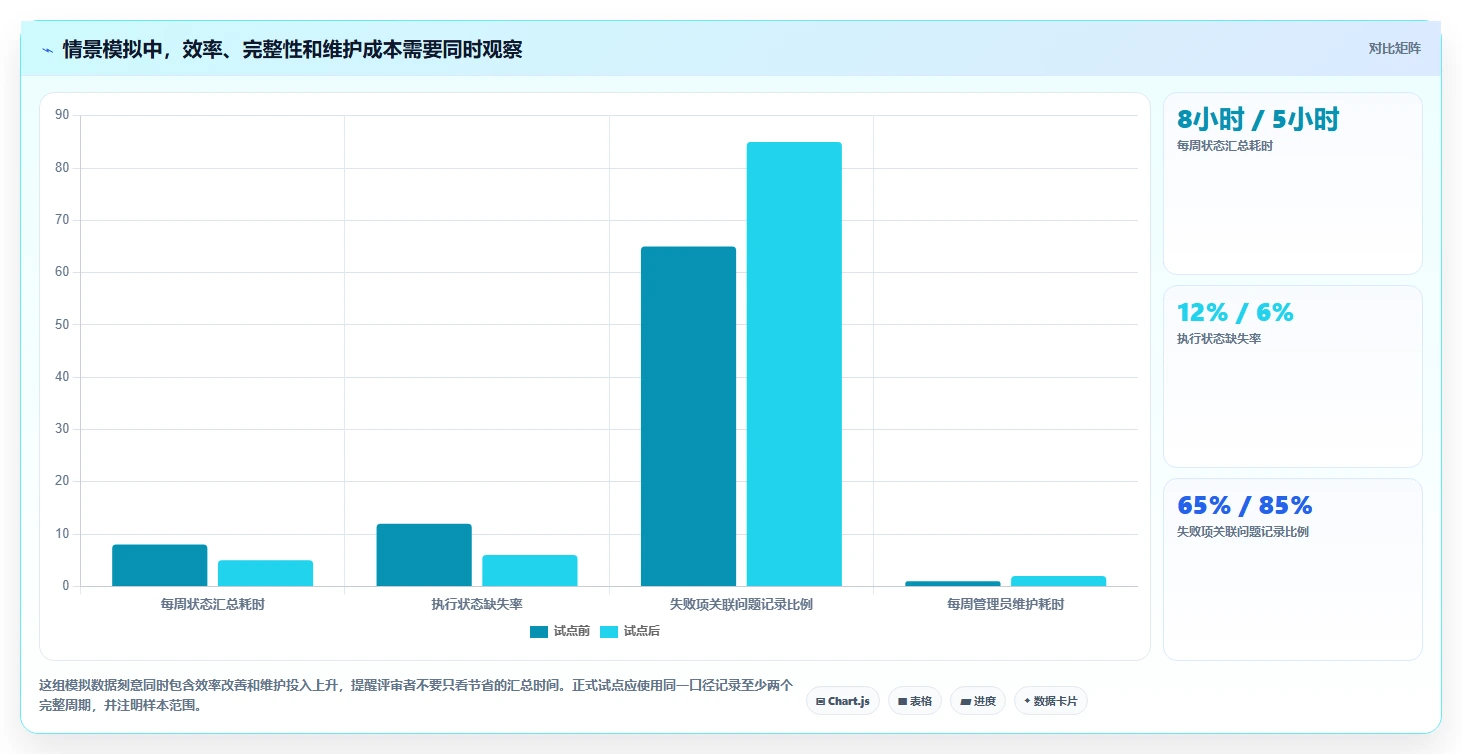The height and width of the screenshot is (754, 1462).
Task: Click the 试点前 bar for 每周管理员维护耗时
Action: point(953,583)
